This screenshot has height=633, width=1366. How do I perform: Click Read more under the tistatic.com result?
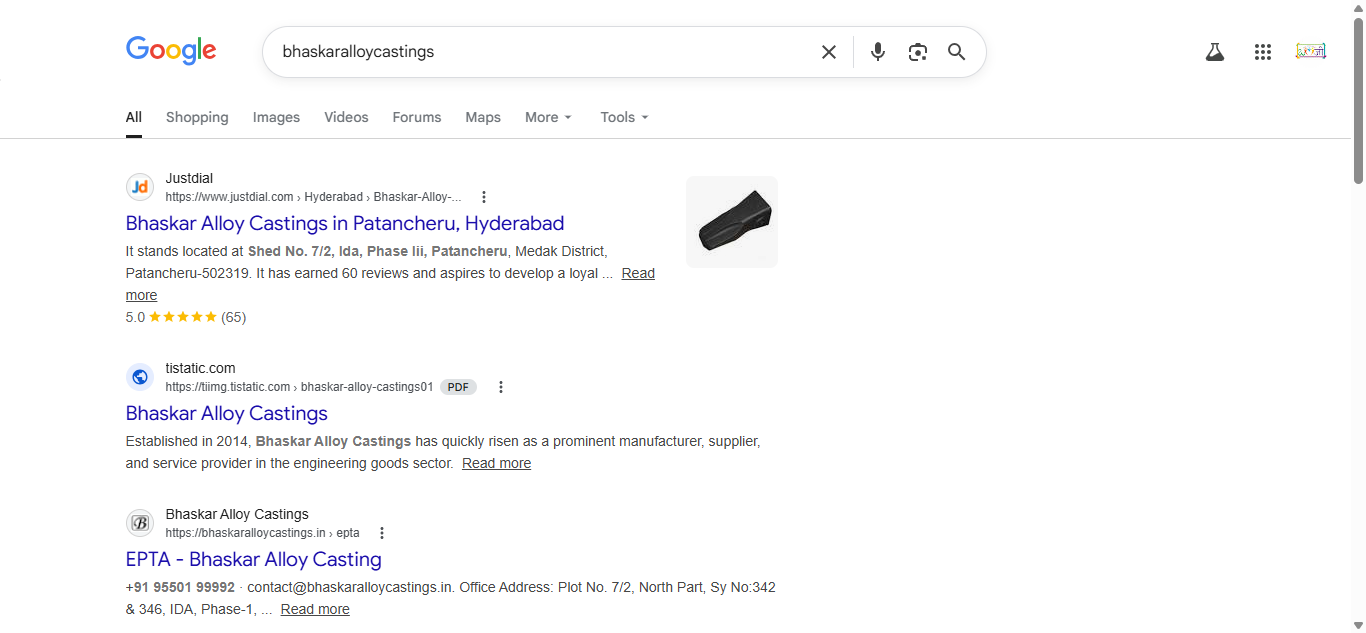point(496,463)
